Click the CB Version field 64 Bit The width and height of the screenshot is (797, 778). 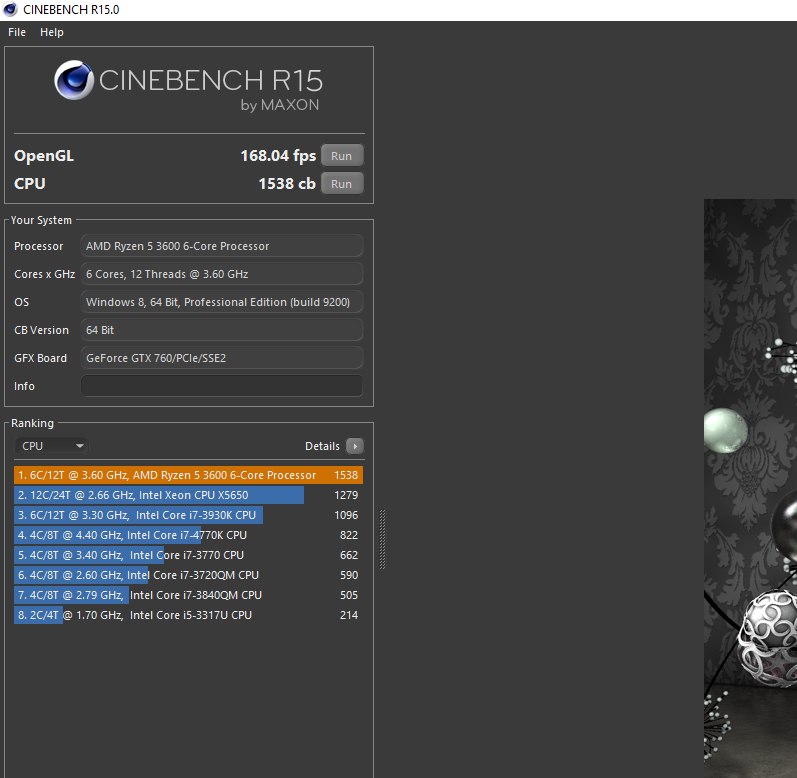point(222,330)
